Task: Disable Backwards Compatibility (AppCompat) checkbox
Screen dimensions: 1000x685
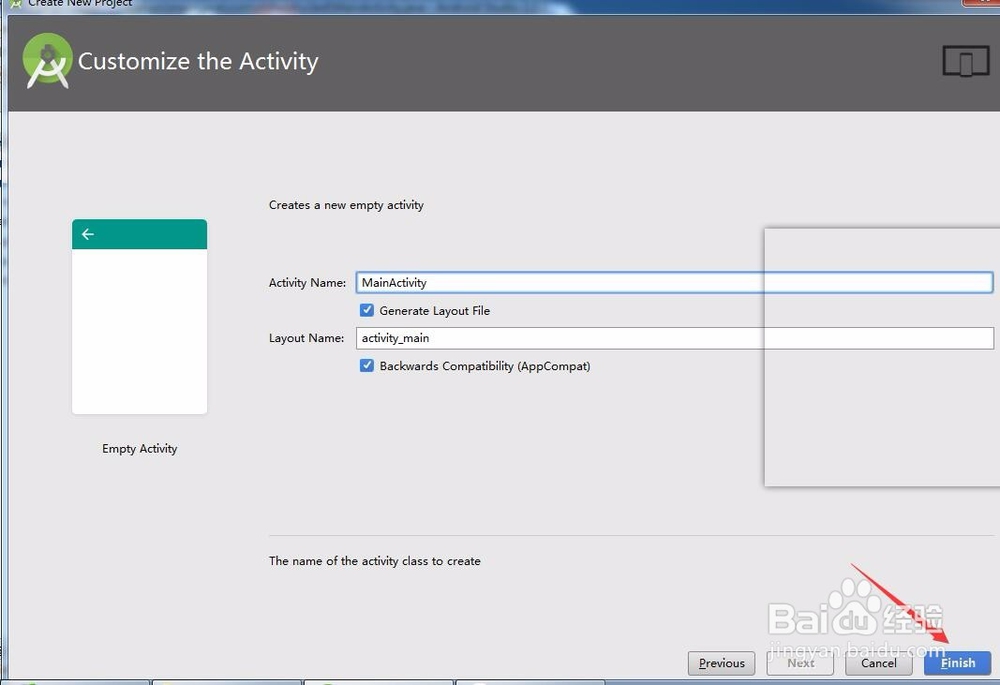Action: point(367,365)
